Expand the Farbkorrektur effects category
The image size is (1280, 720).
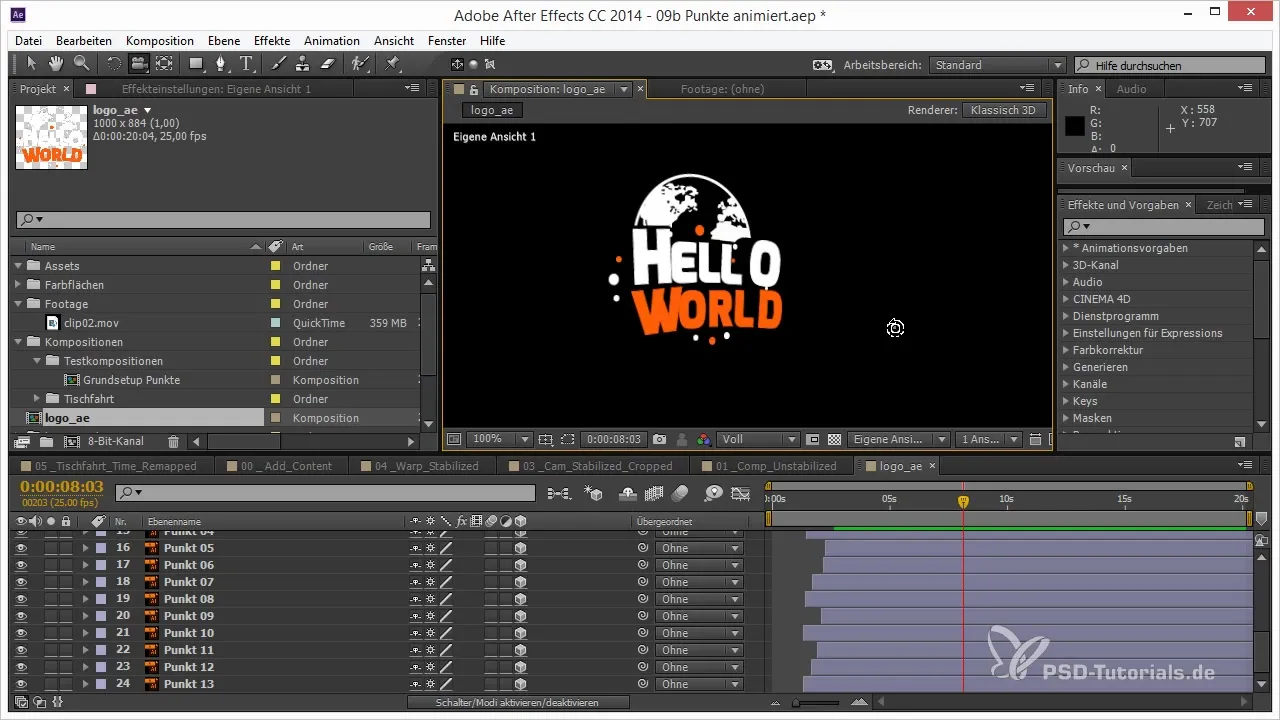(1066, 350)
